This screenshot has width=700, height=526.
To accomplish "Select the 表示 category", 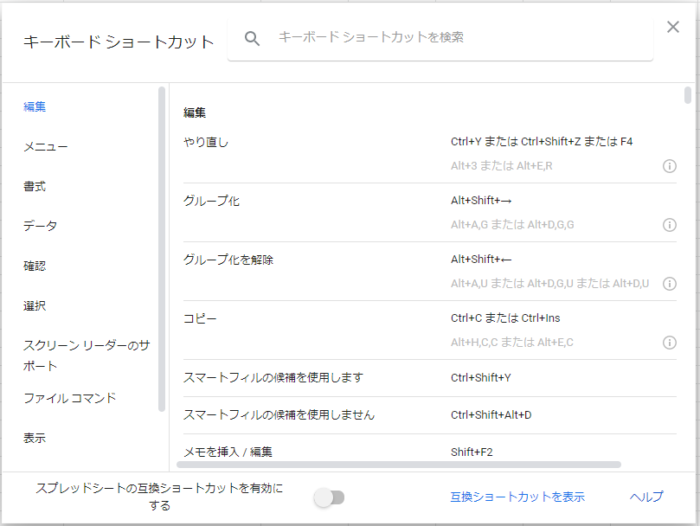I will tap(35, 438).
